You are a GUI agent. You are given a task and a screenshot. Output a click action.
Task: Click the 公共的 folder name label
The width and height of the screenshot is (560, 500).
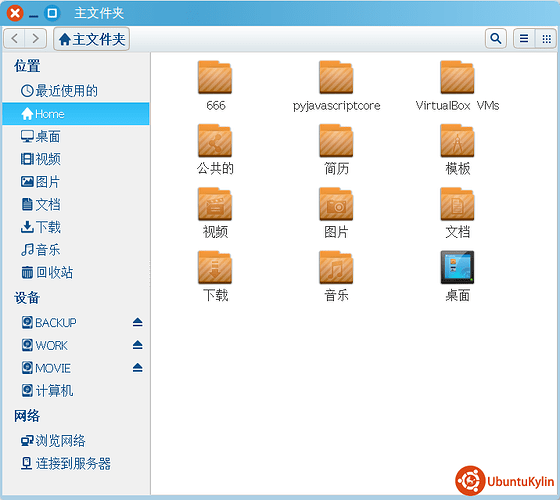coord(215,169)
